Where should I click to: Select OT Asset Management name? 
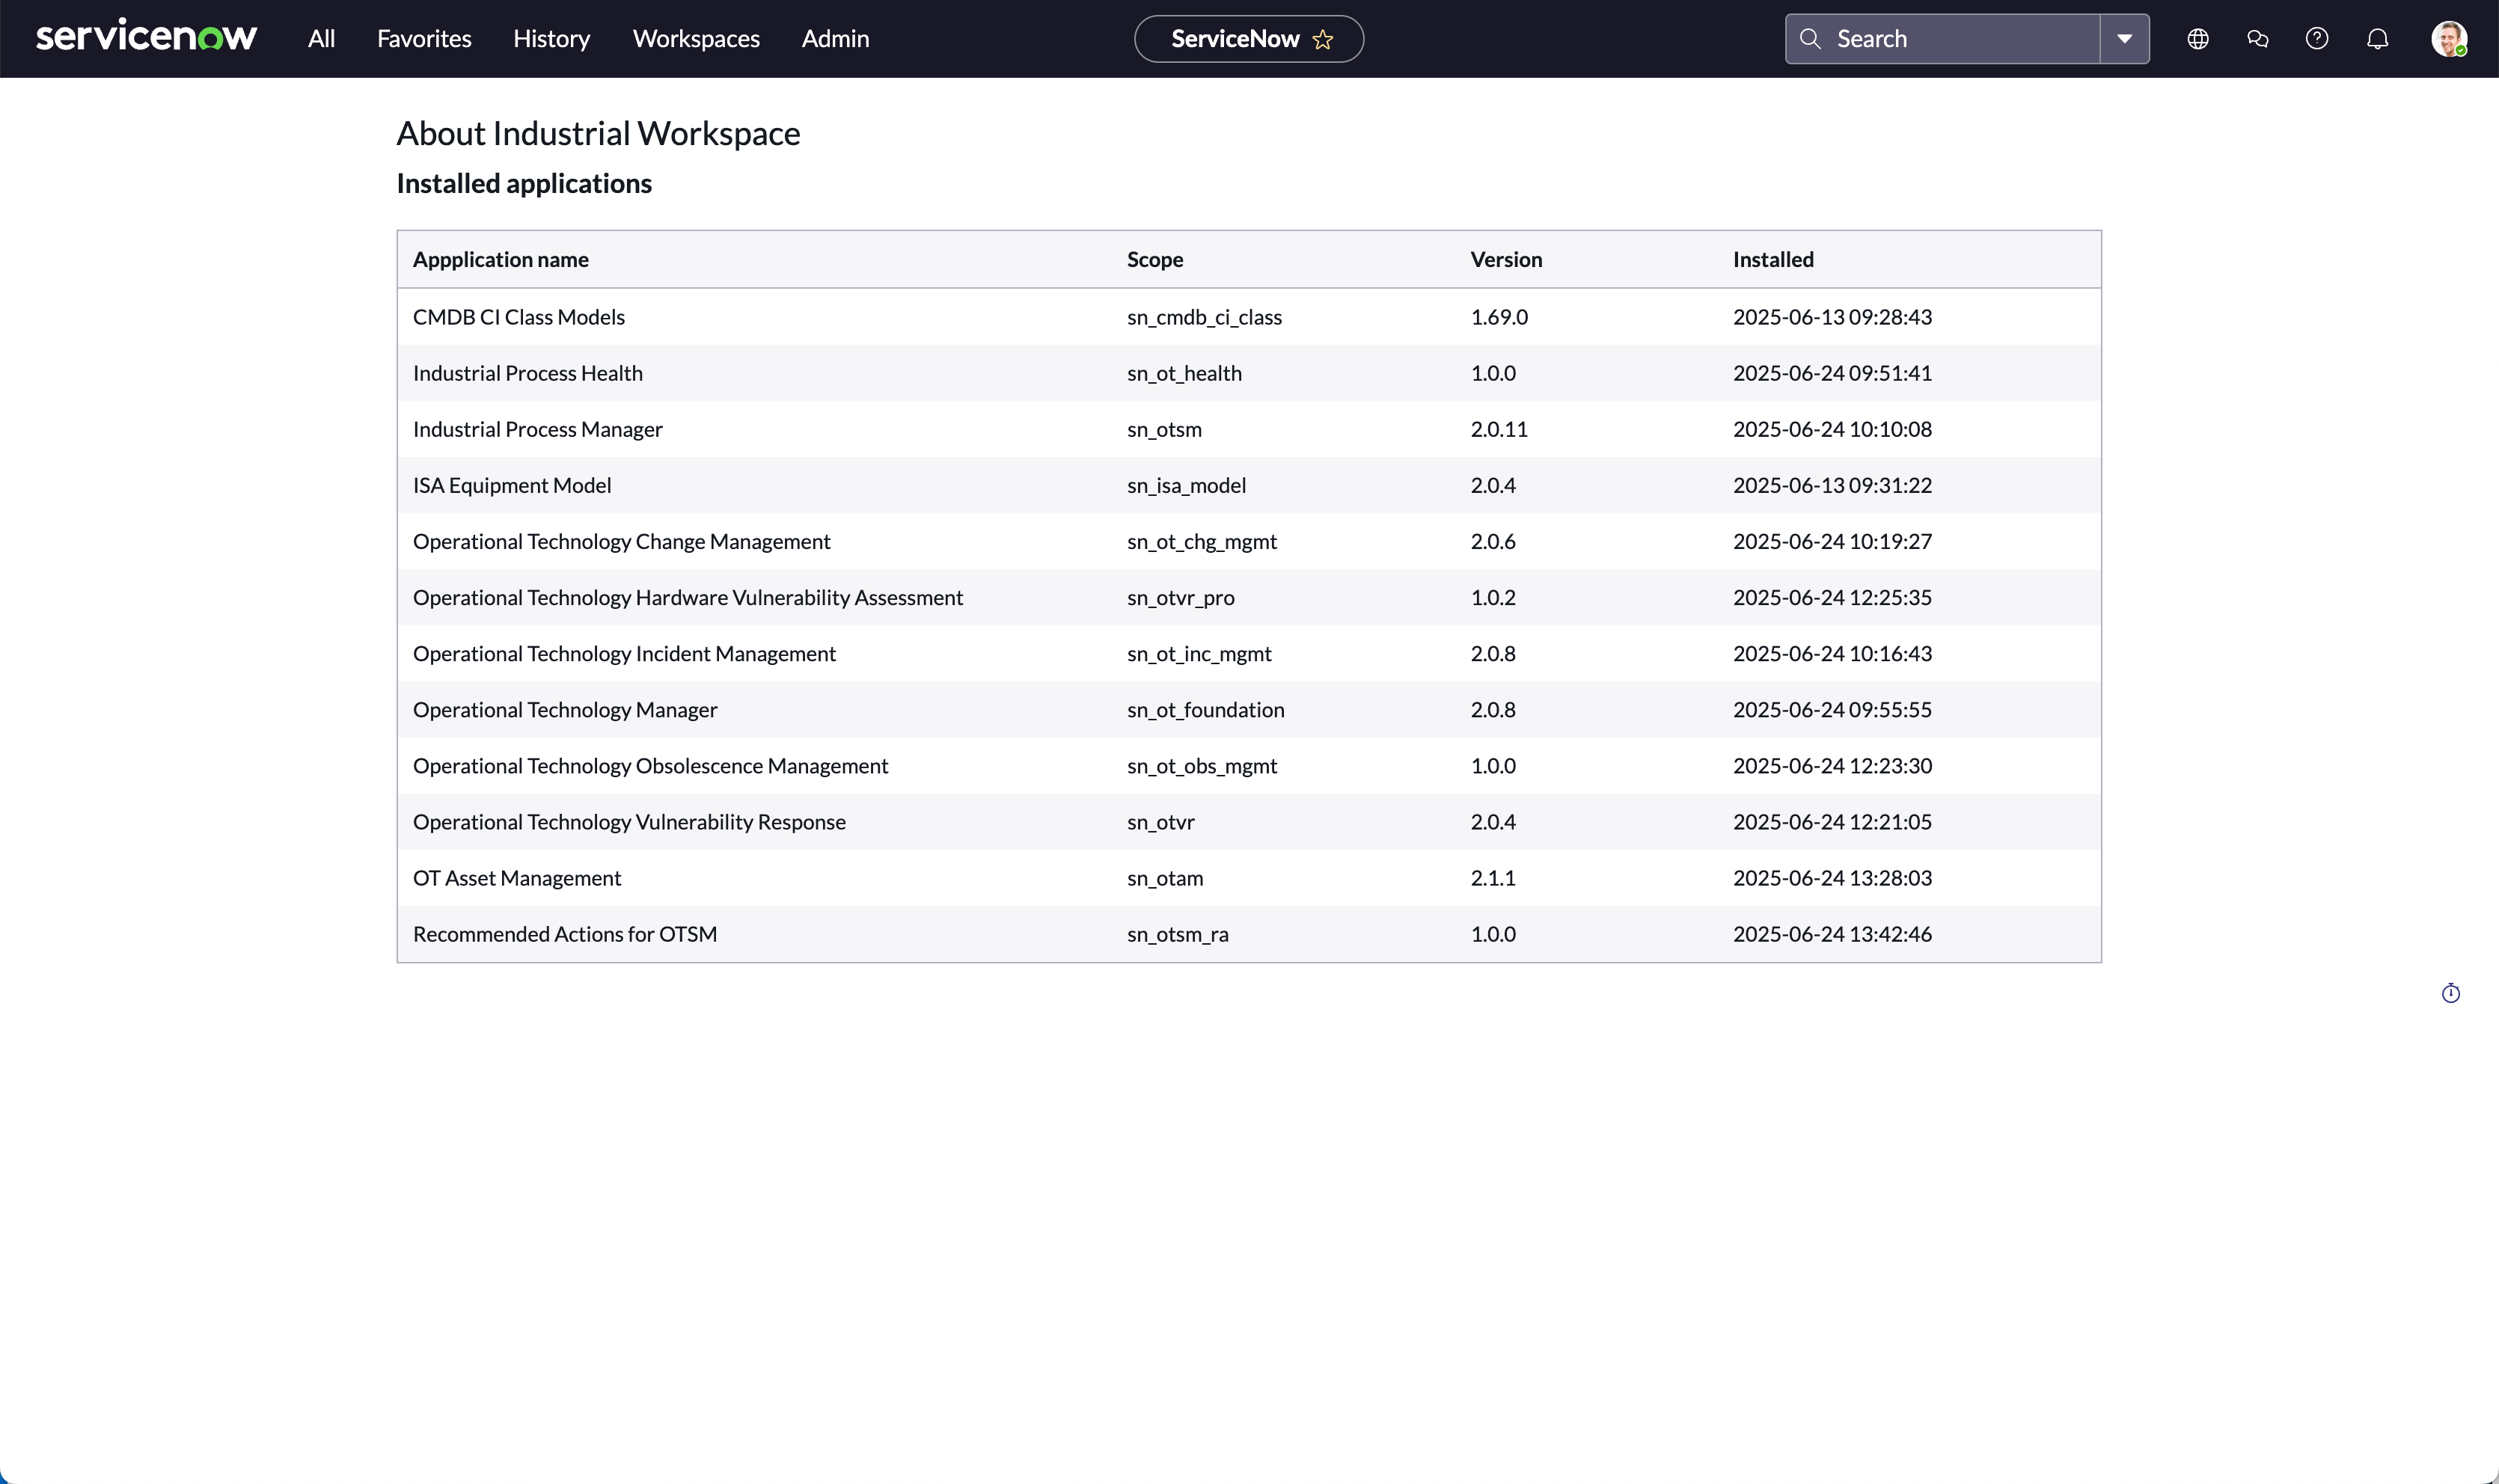click(517, 877)
